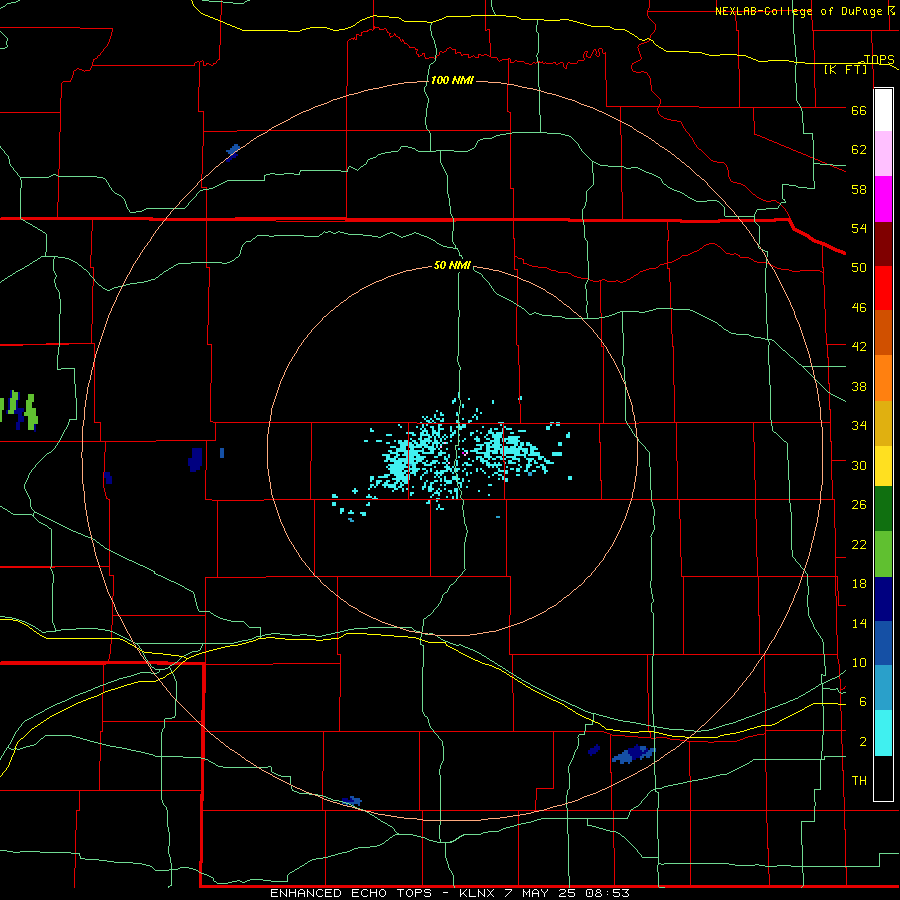The width and height of the screenshot is (900, 900).
Task: Click the '38' legend value
Action: pyautogui.click(x=859, y=386)
